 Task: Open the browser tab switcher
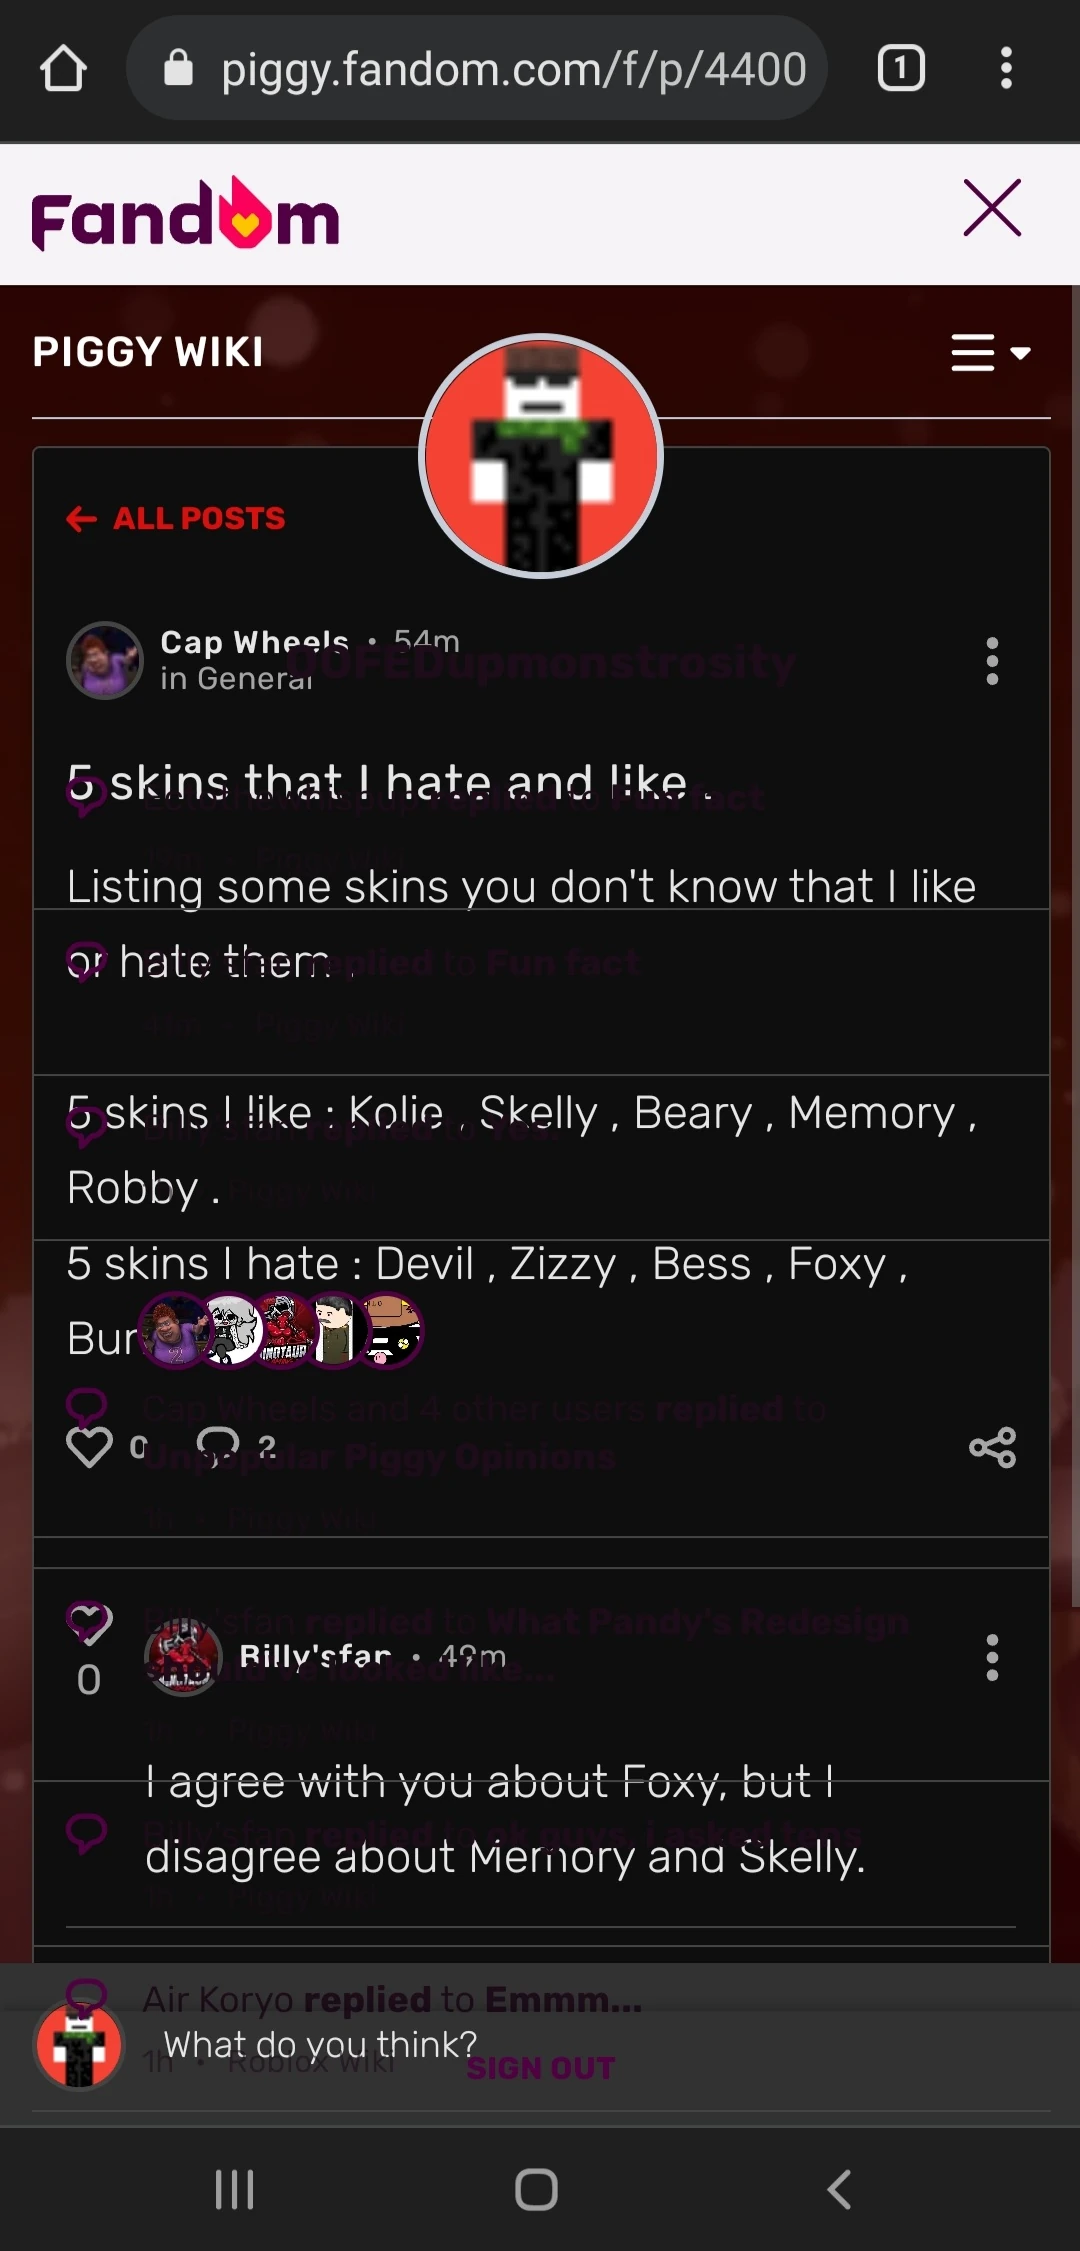[x=900, y=69]
